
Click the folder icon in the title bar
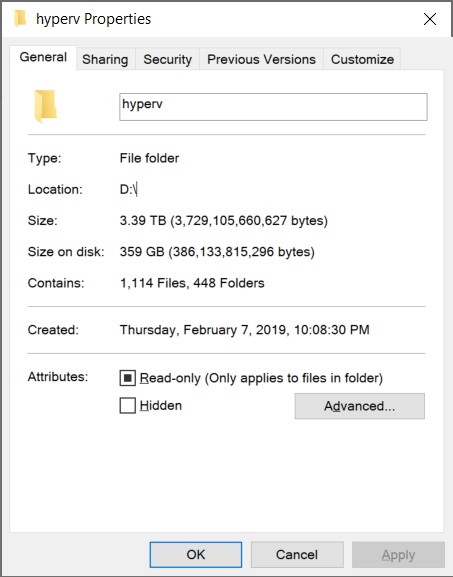(20, 19)
